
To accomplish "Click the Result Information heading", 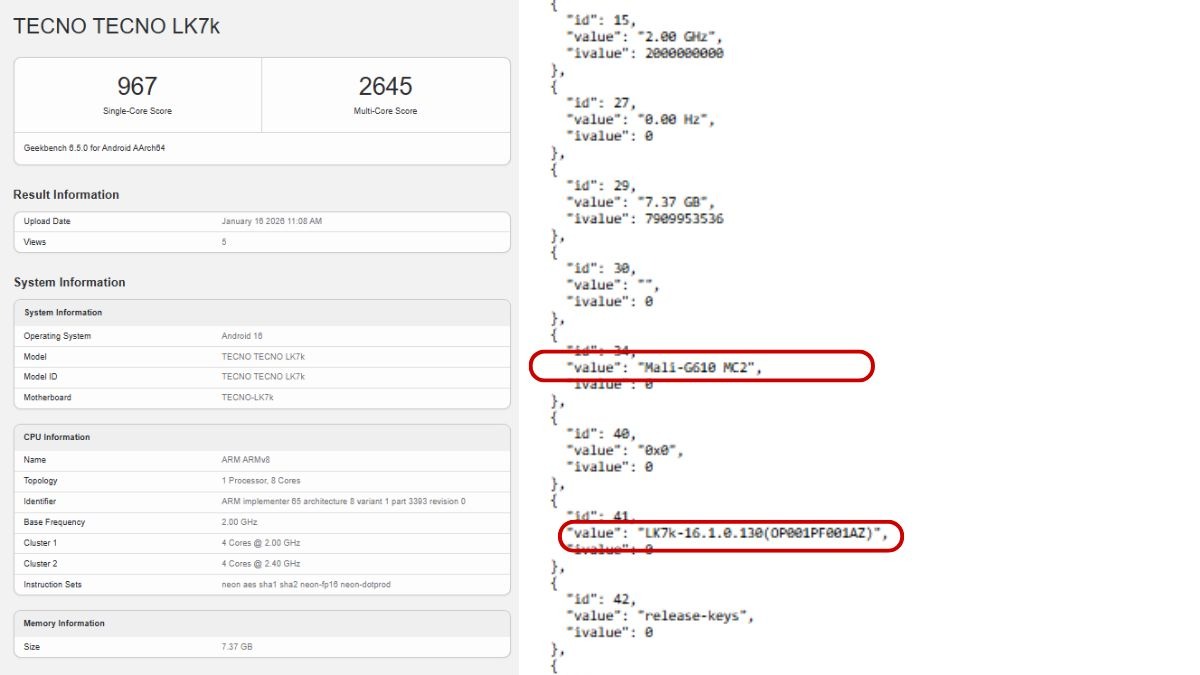I will 66,195.
